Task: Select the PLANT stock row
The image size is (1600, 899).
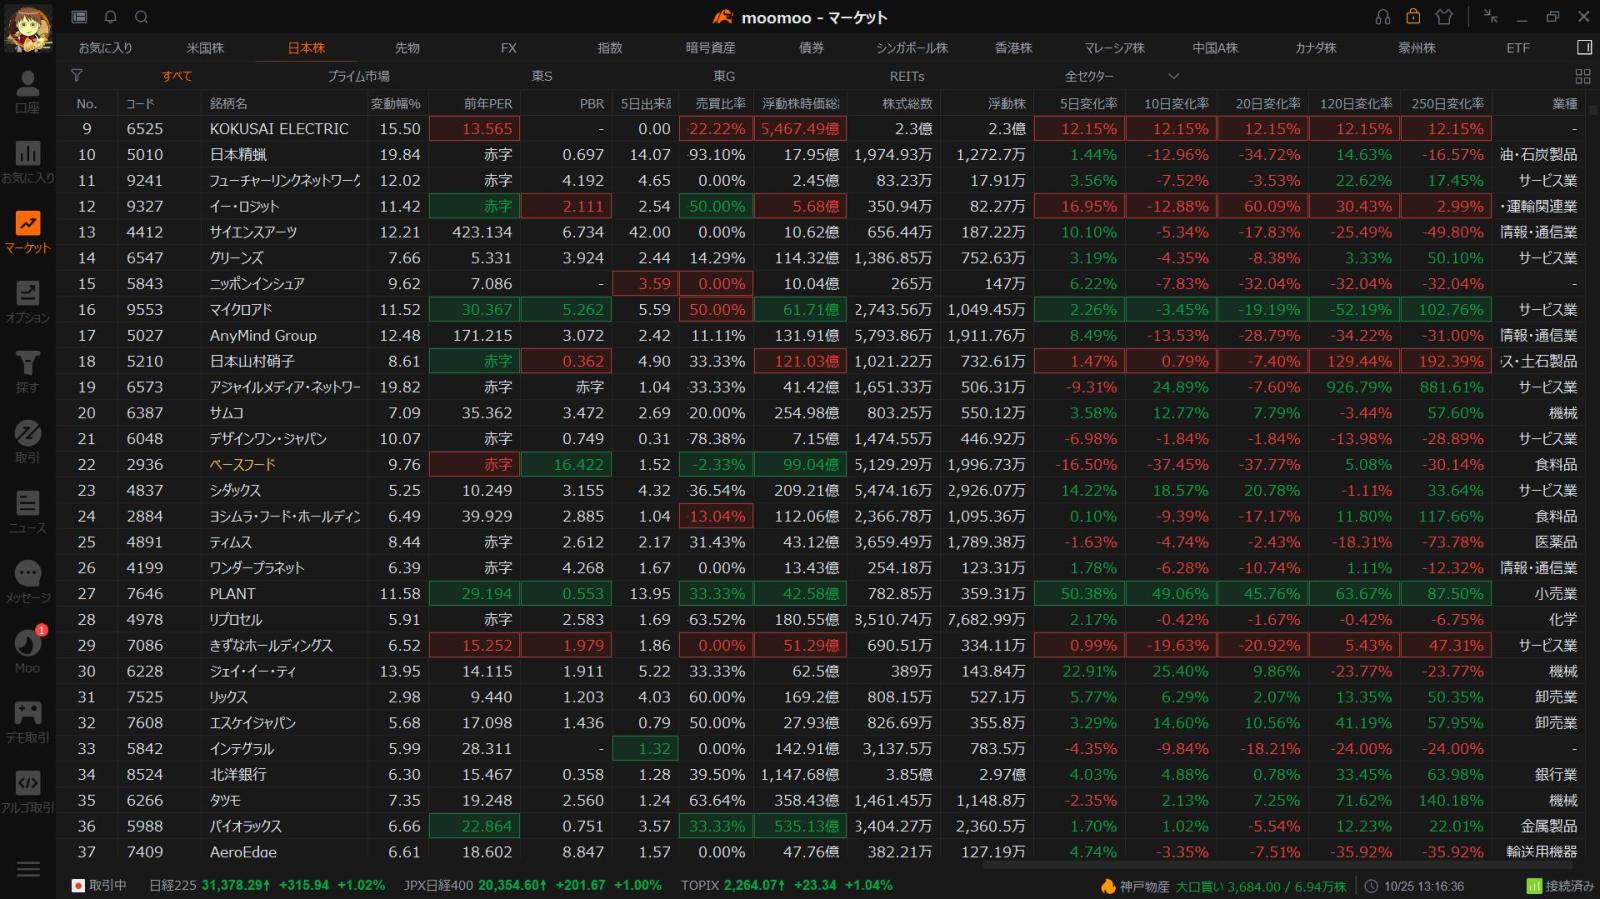Action: [x=822, y=594]
